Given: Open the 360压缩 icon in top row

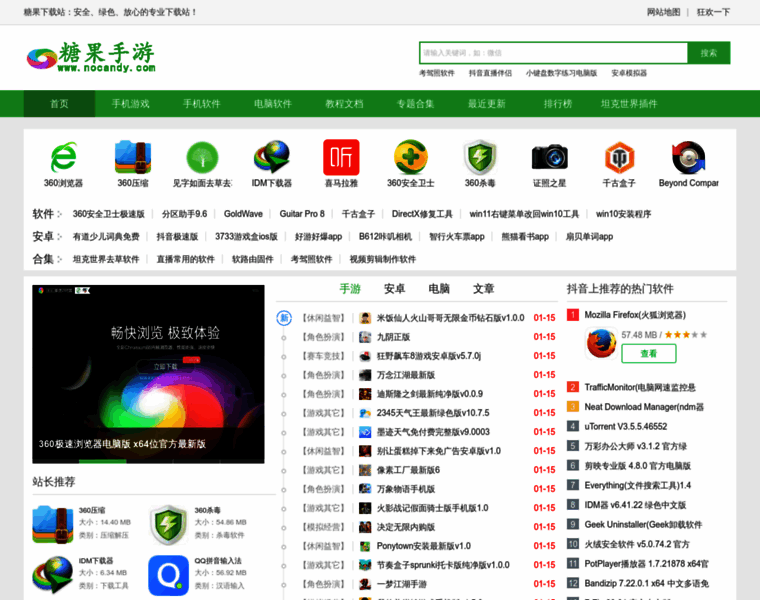Looking at the screenshot, I should tap(133, 157).
